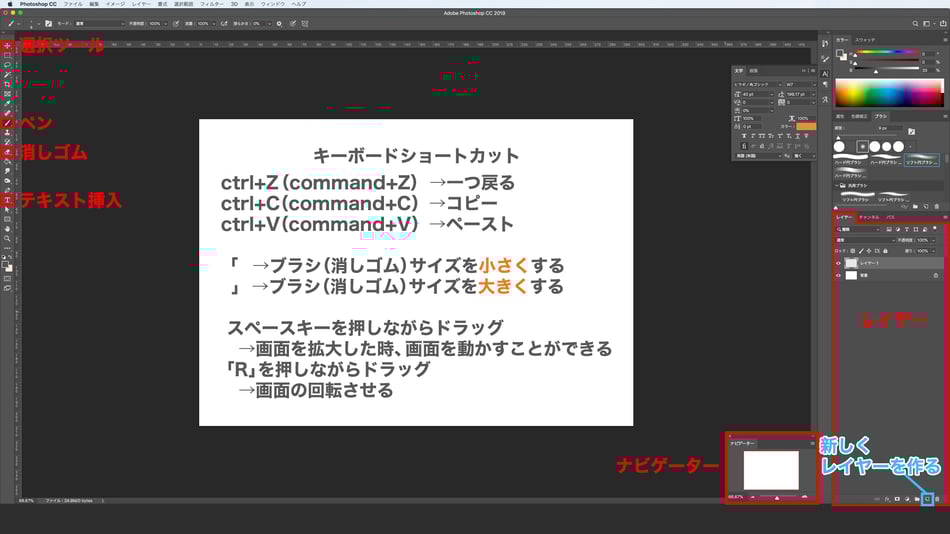The width and height of the screenshot is (950, 534).
Task: Select the Eraser tool
Action: coord(7,152)
